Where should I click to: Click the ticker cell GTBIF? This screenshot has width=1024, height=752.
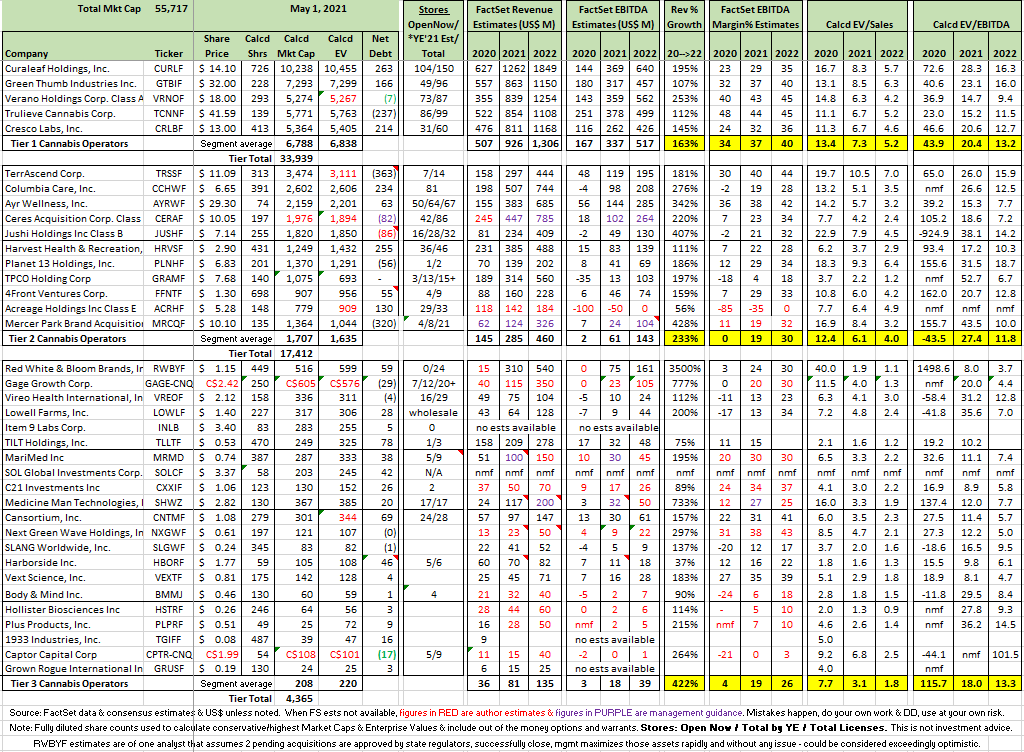tap(168, 84)
